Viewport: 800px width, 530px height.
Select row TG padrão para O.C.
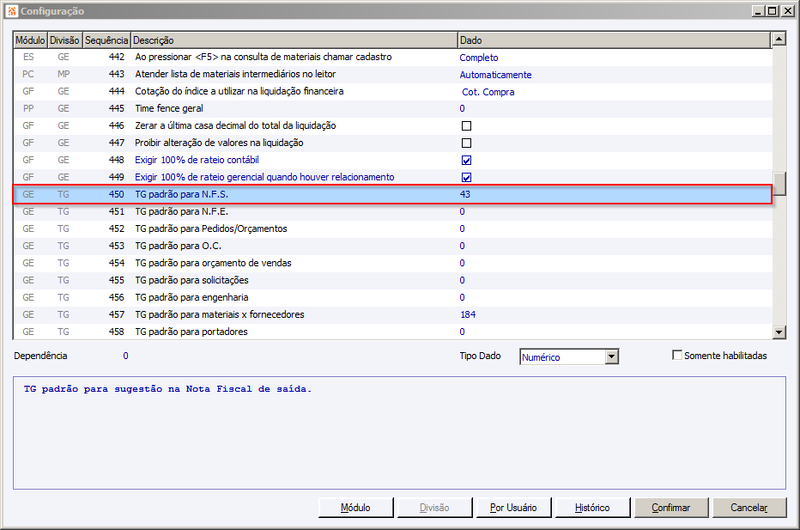coord(392,246)
